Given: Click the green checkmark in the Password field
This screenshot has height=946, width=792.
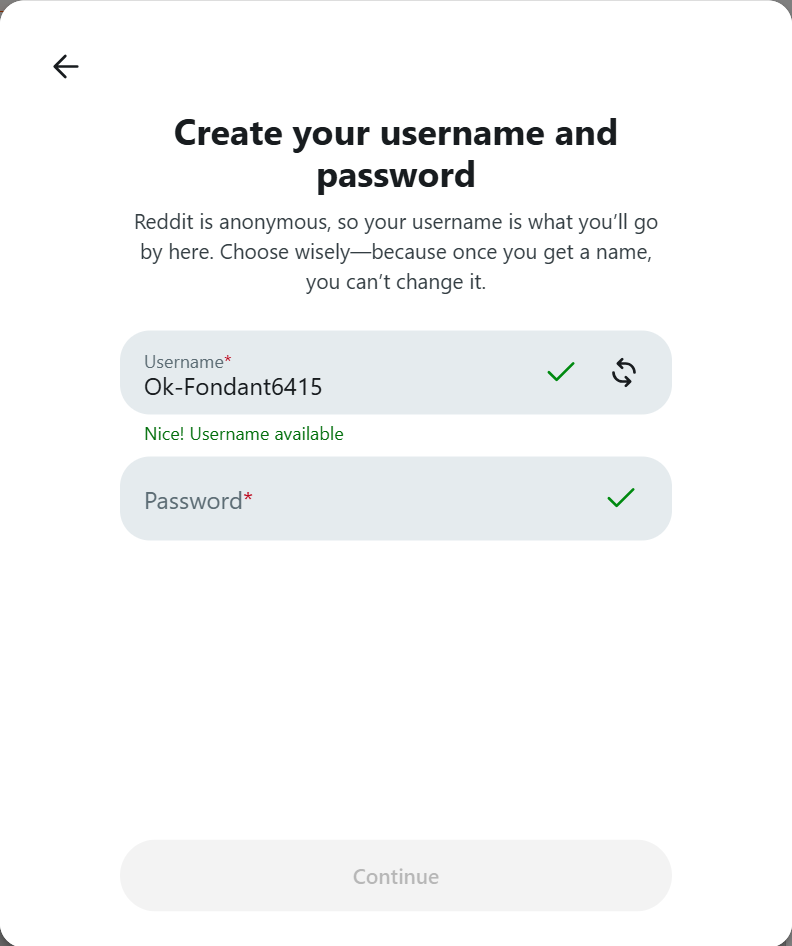Looking at the screenshot, I should (621, 498).
